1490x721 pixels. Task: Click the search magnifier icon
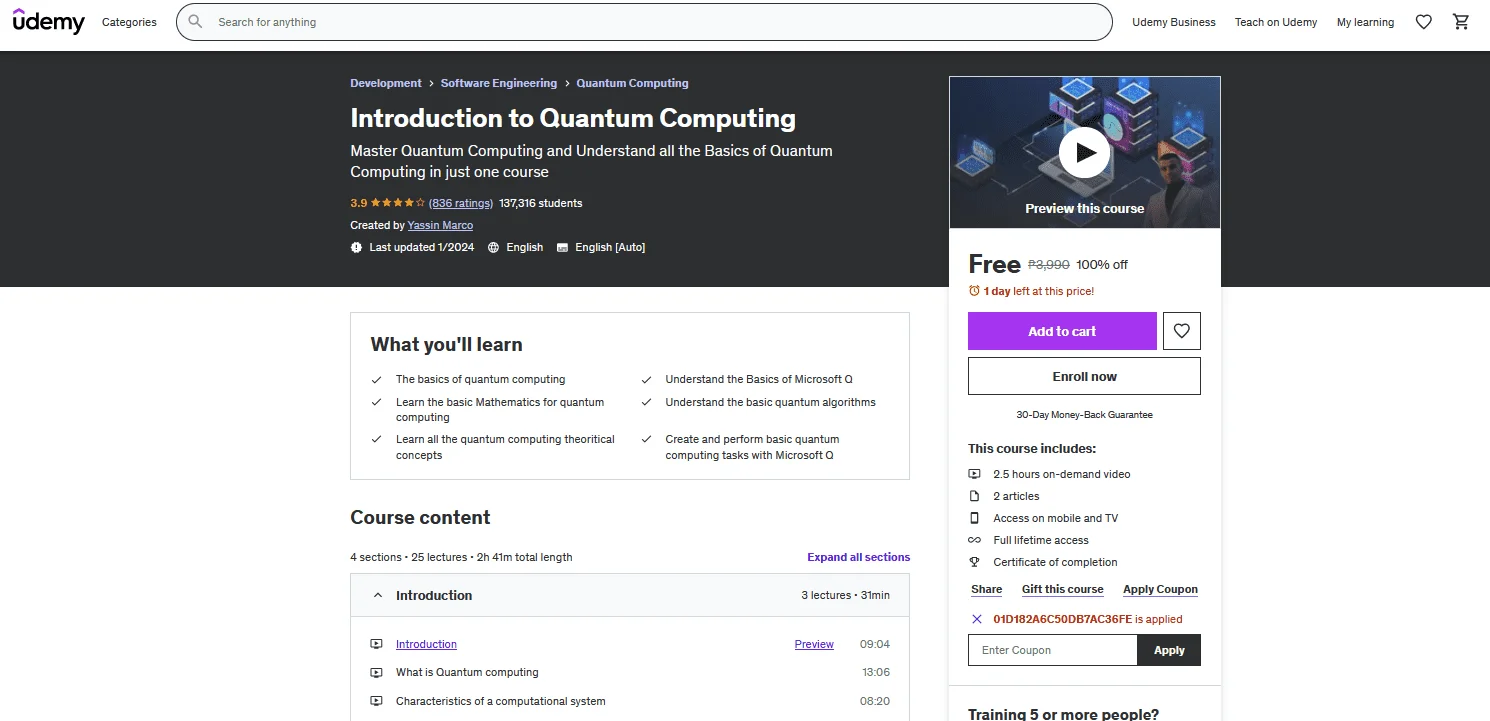(x=195, y=22)
